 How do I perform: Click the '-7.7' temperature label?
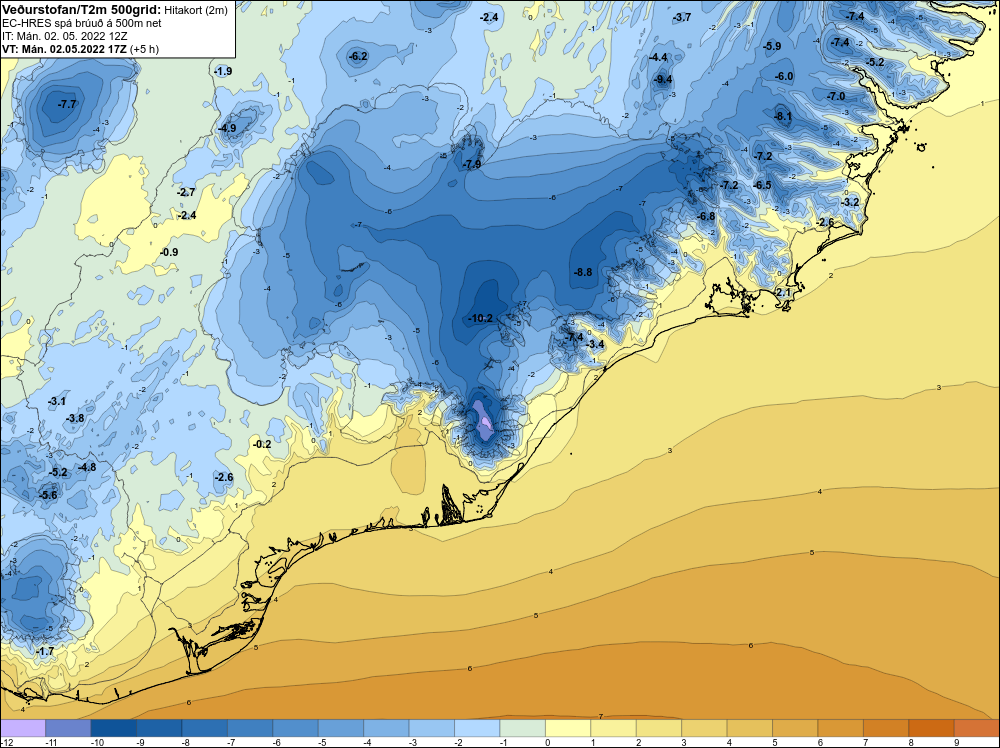[x=67, y=104]
